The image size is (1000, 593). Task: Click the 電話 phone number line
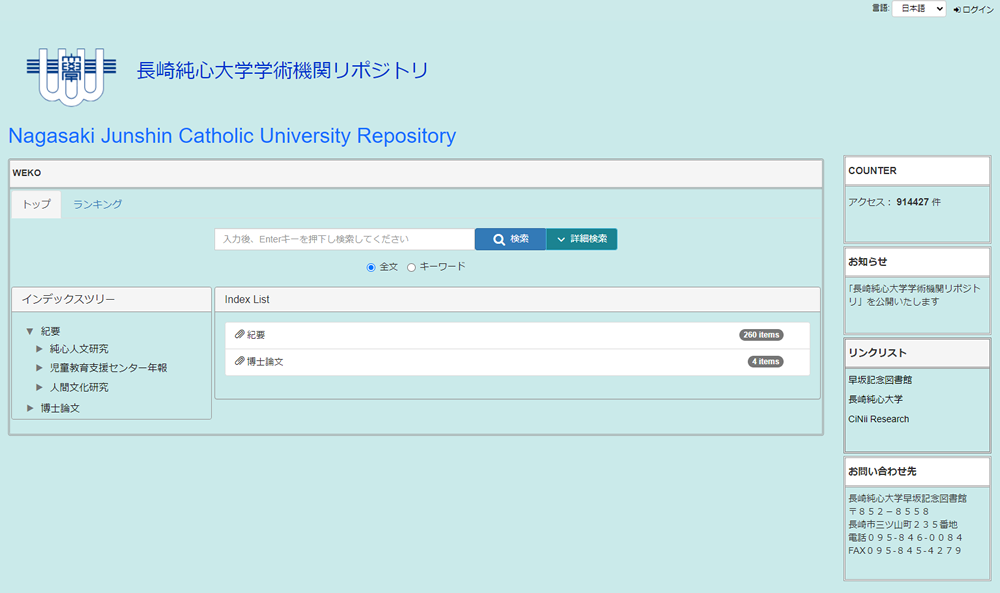pyautogui.click(x=905, y=538)
